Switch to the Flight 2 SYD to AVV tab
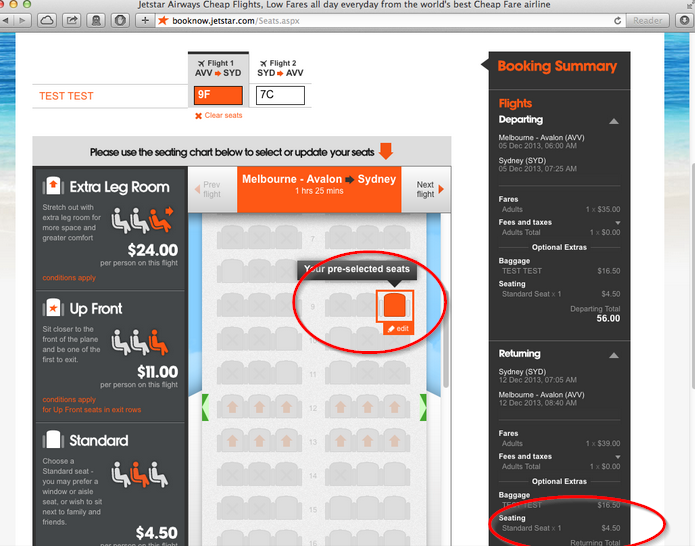Image resolution: width=695 pixels, height=546 pixels. click(x=280, y=68)
